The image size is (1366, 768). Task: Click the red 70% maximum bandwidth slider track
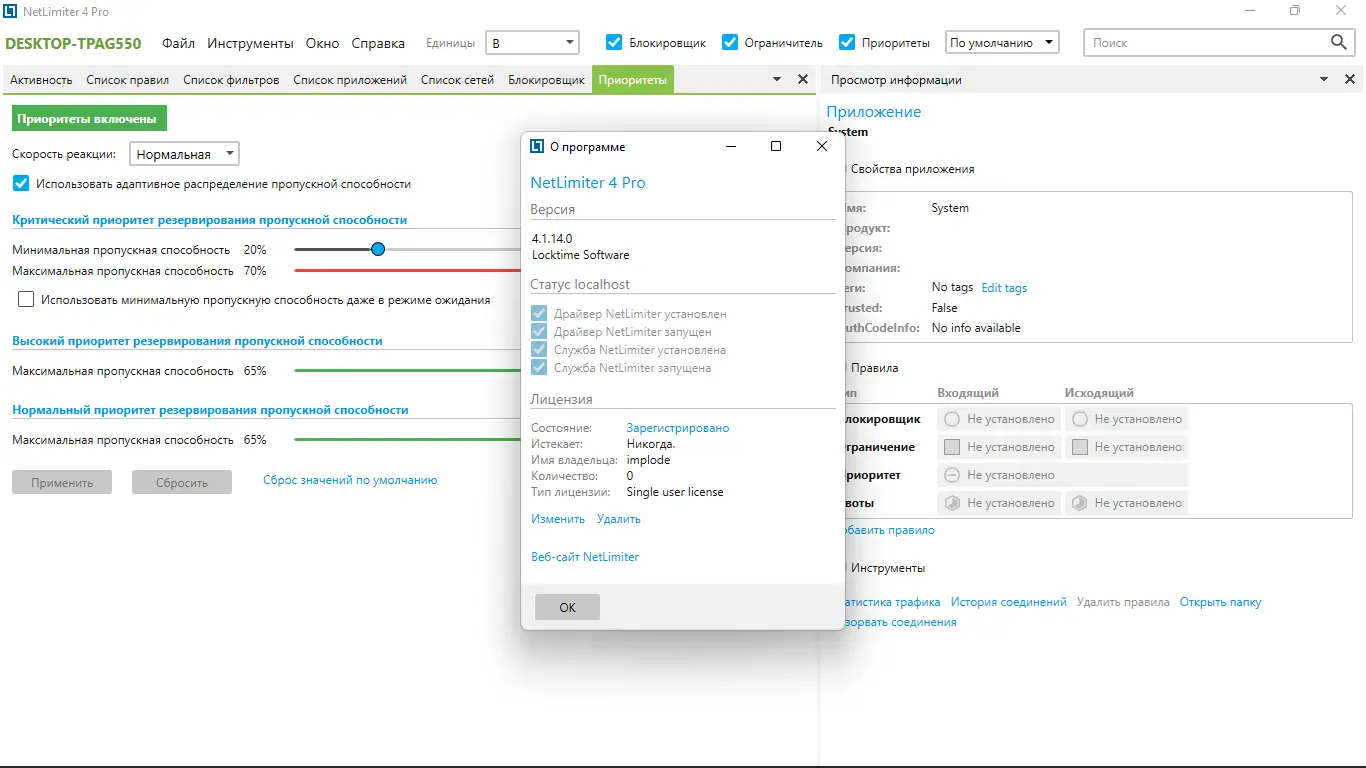(x=408, y=270)
